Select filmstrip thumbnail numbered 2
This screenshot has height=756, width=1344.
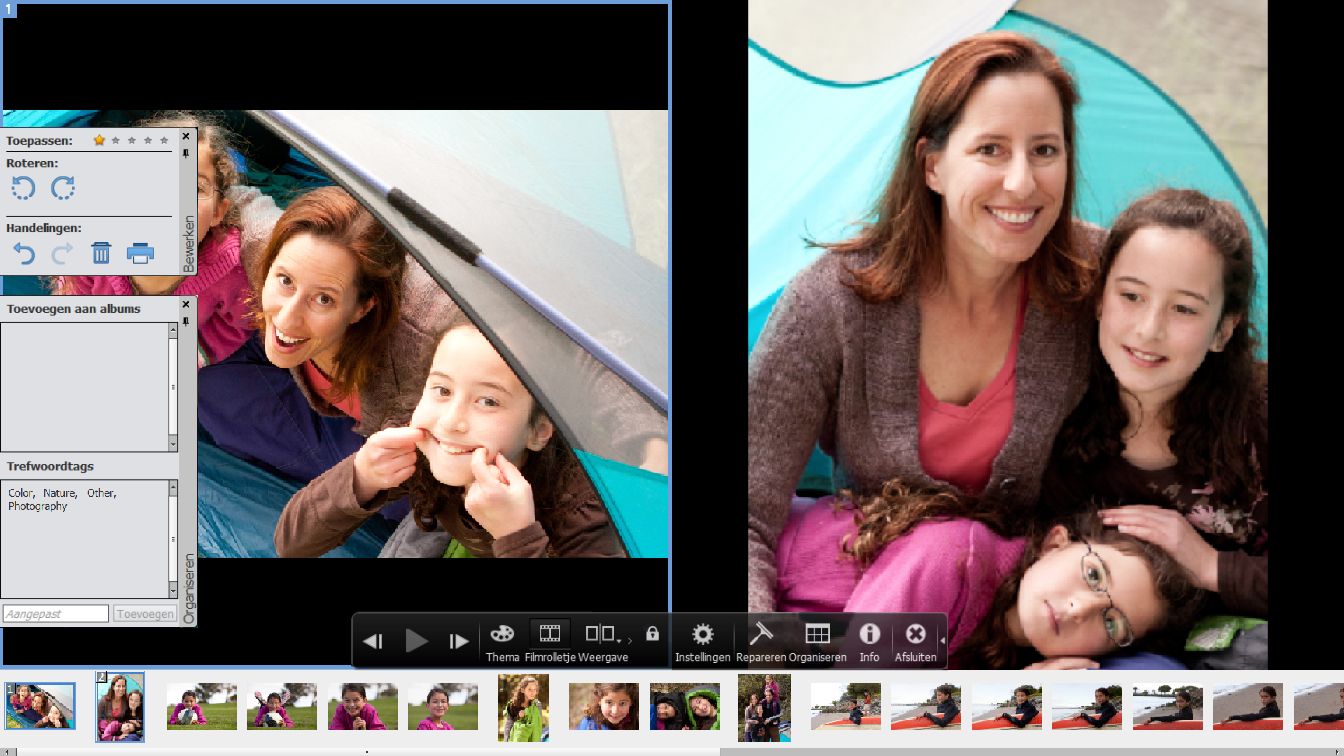click(120, 706)
